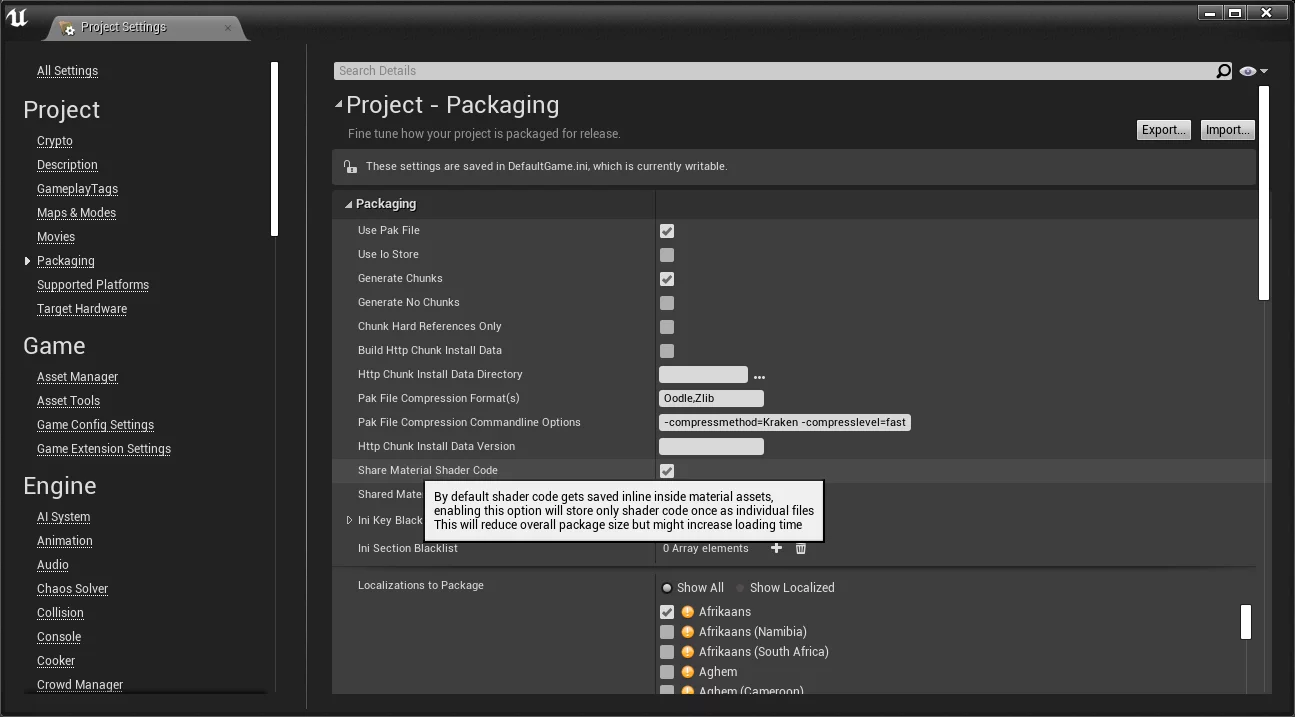Viewport: 1295px width, 717px height.
Task: Open the eye view options icon
Action: point(1252,71)
